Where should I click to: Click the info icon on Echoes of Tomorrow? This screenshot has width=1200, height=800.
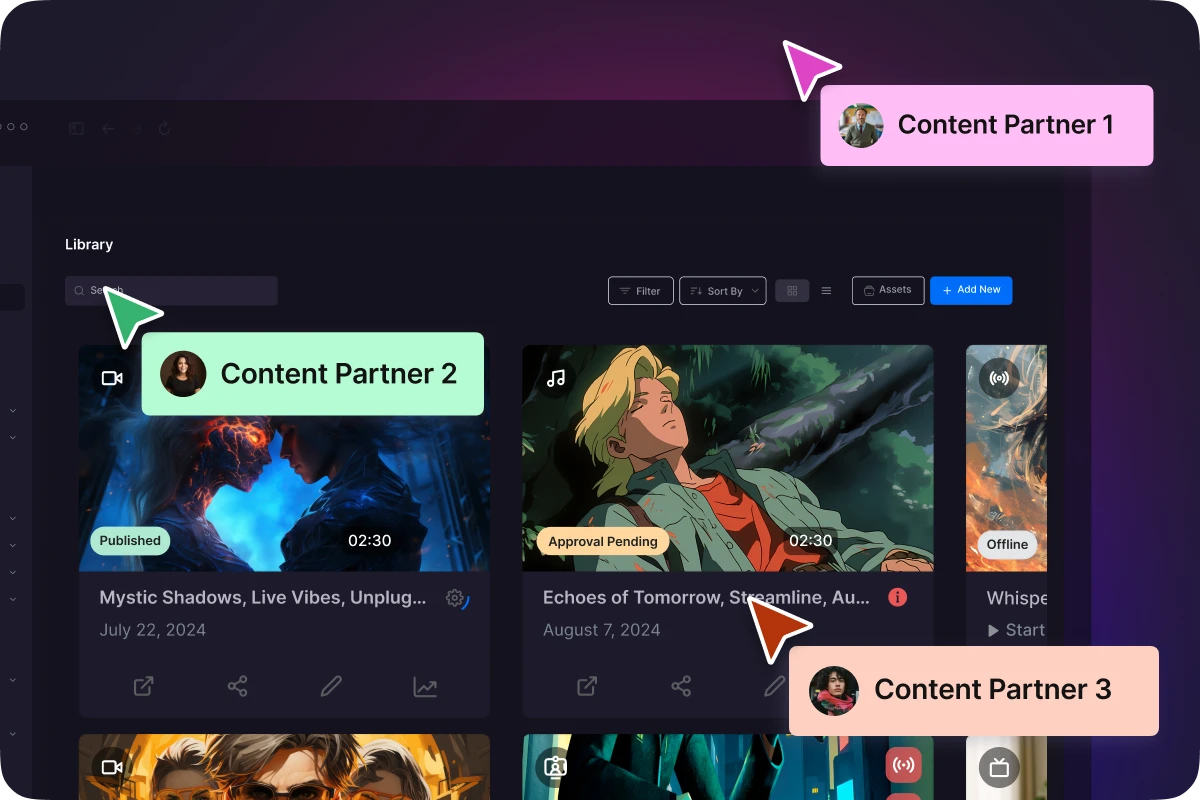(x=897, y=597)
